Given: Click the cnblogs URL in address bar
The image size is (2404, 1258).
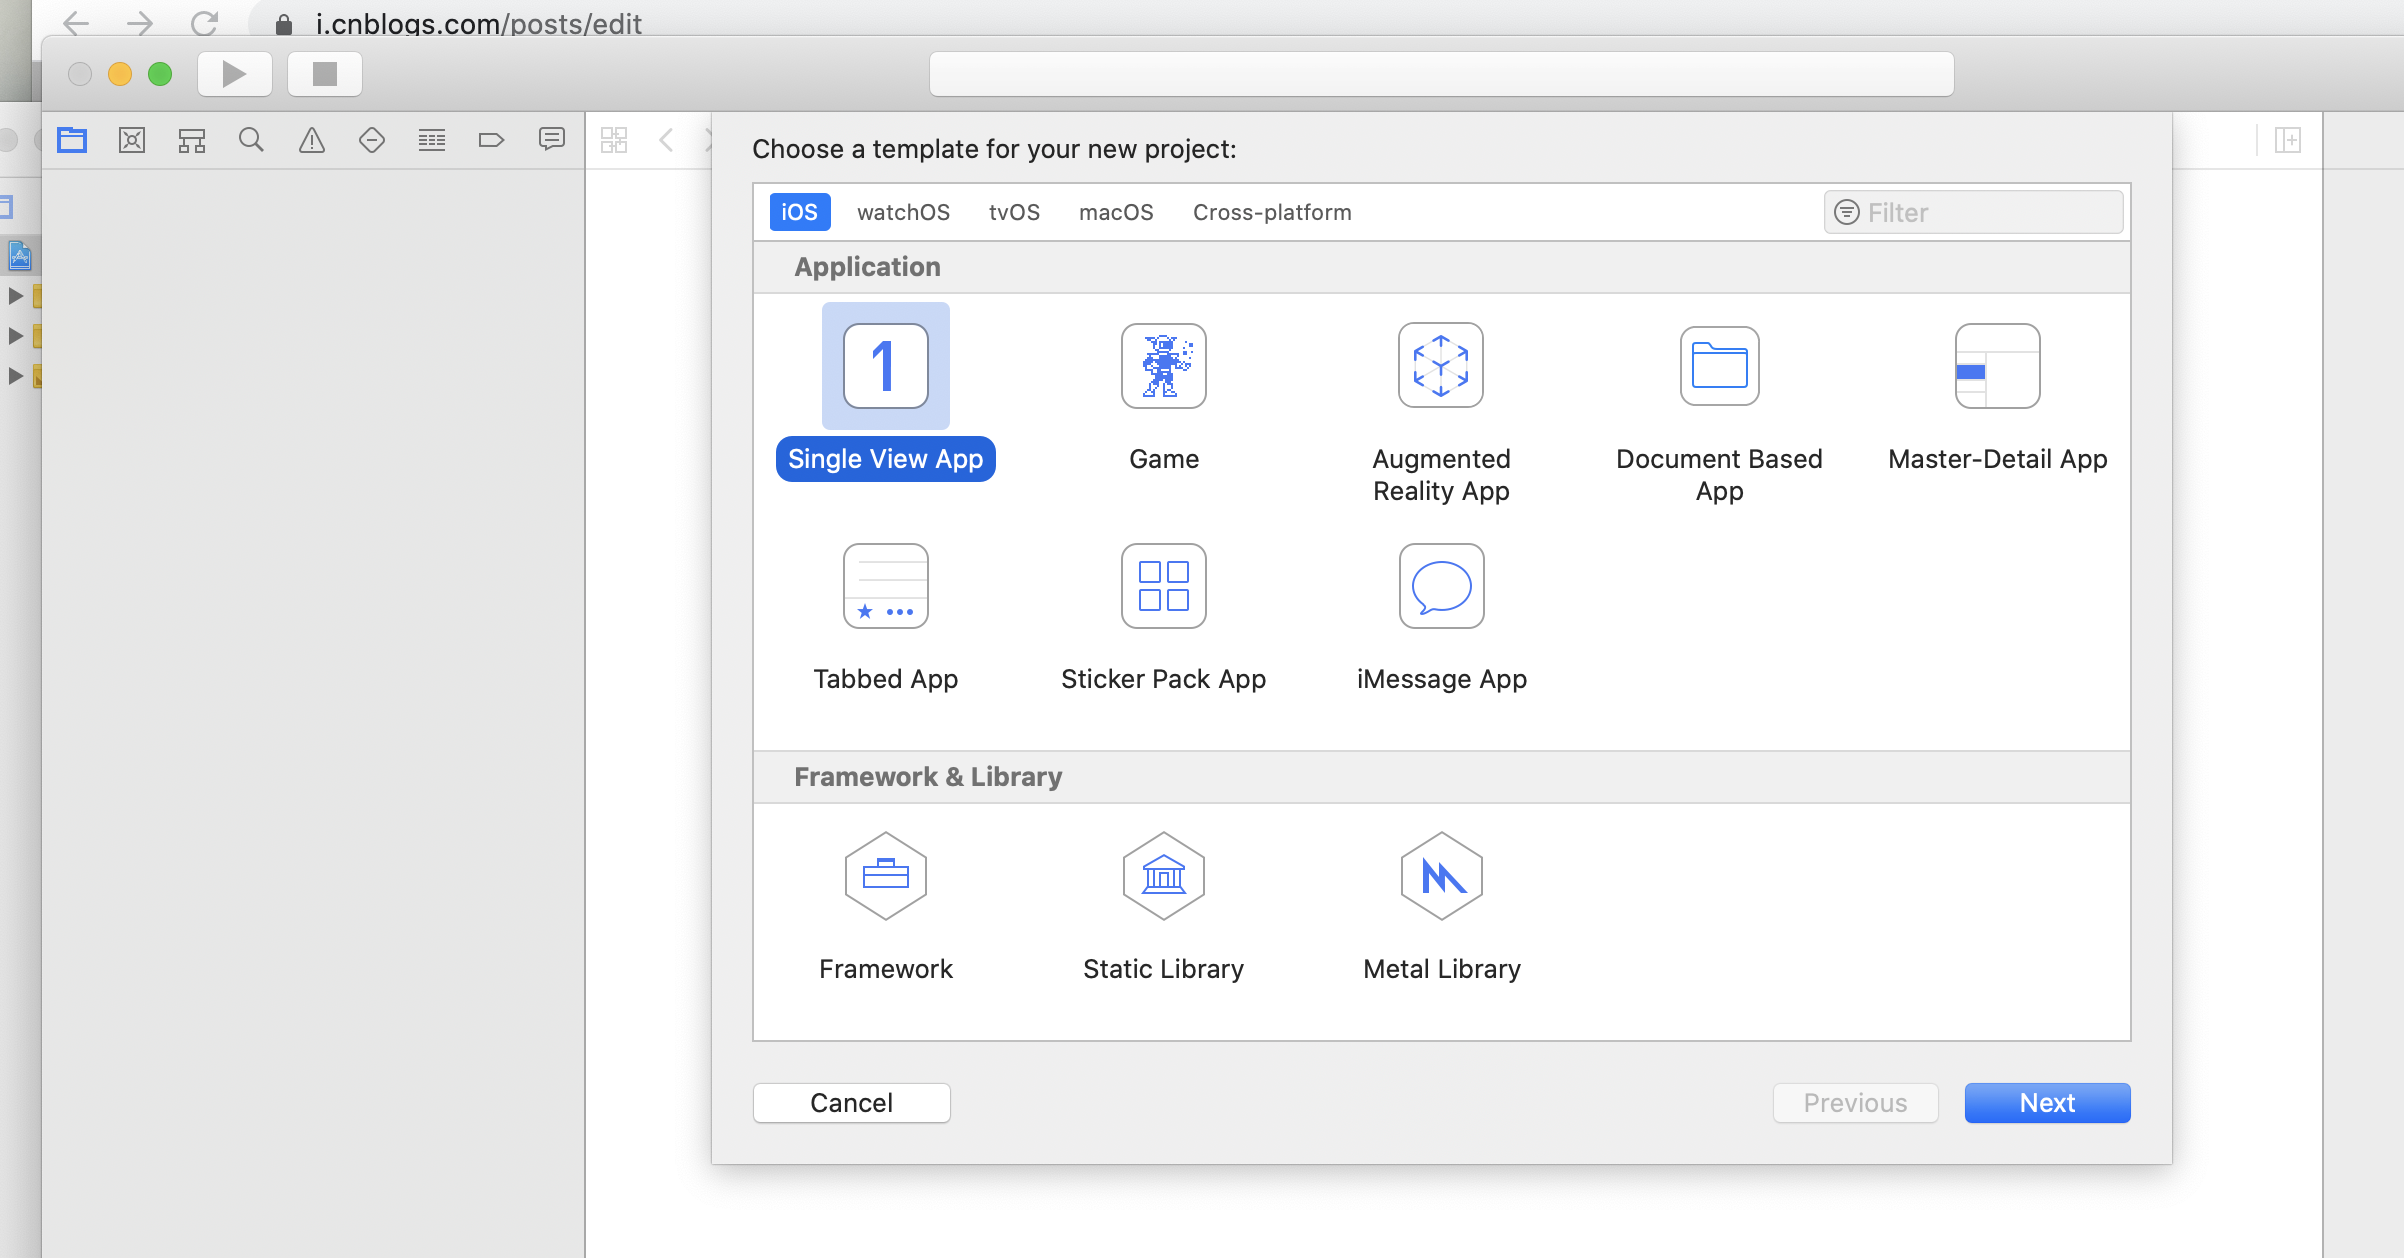Looking at the screenshot, I should coord(478,23).
